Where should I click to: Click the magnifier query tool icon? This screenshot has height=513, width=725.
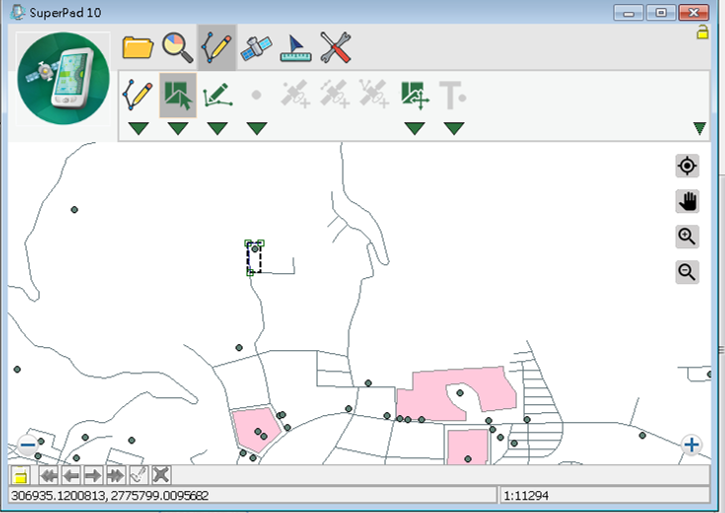pos(178,47)
